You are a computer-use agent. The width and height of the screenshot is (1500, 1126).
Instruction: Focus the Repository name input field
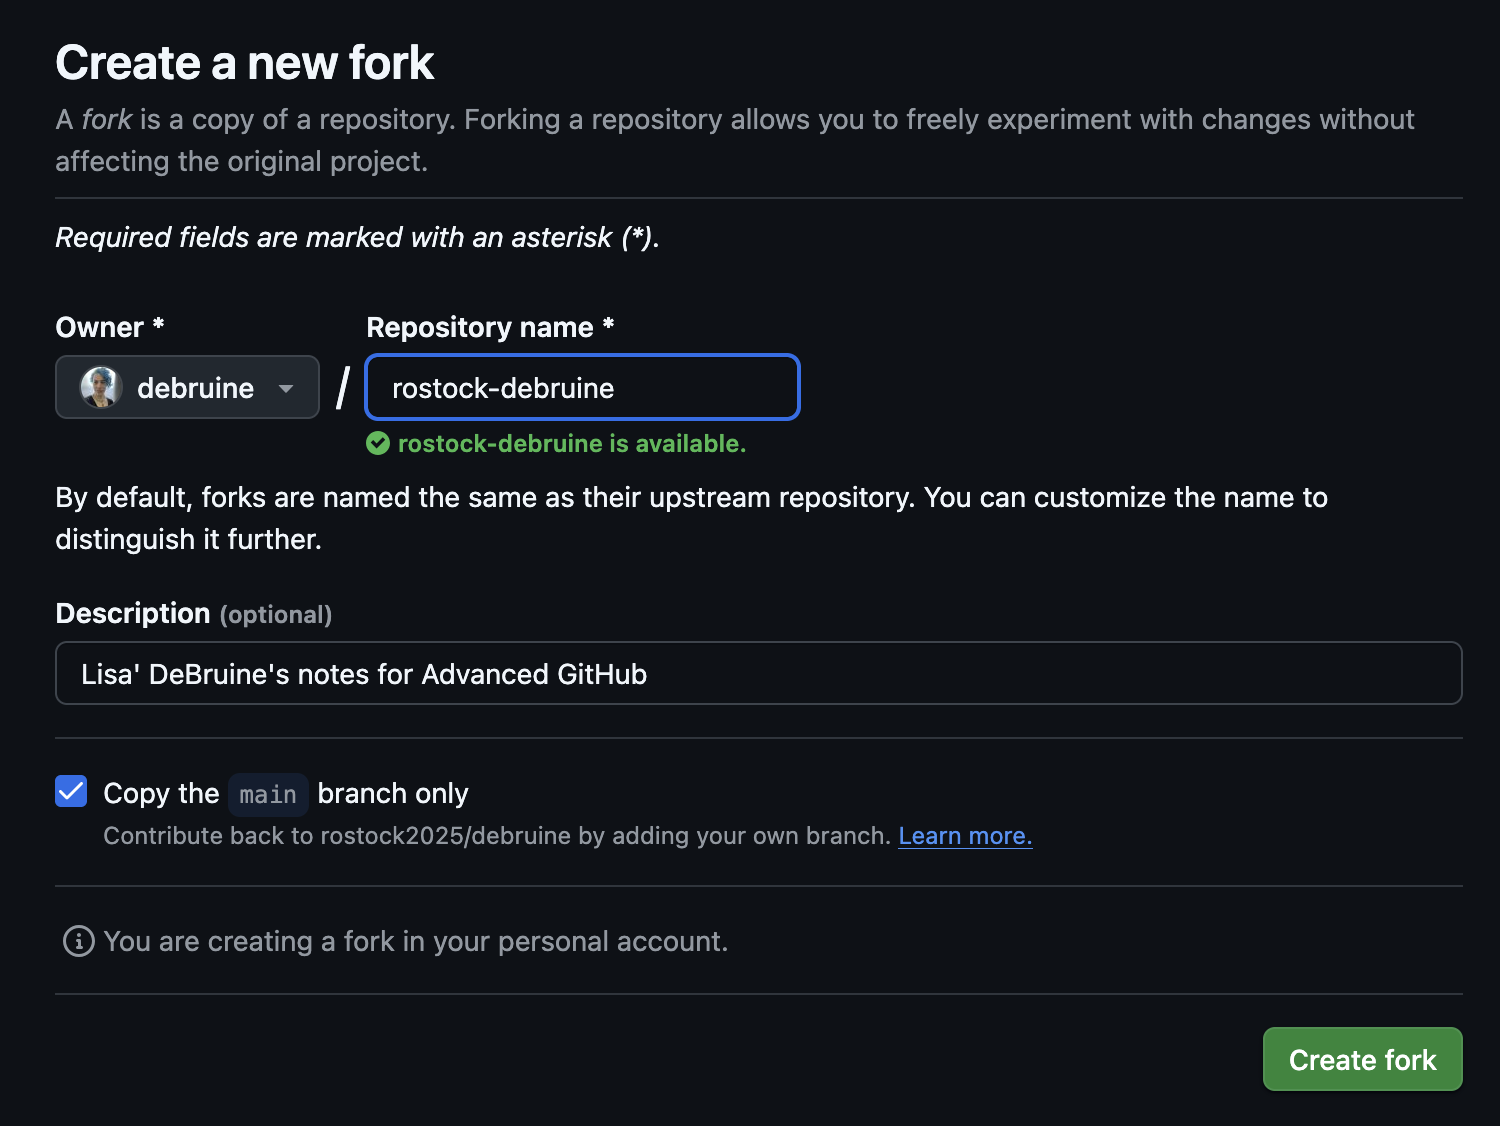coord(582,387)
